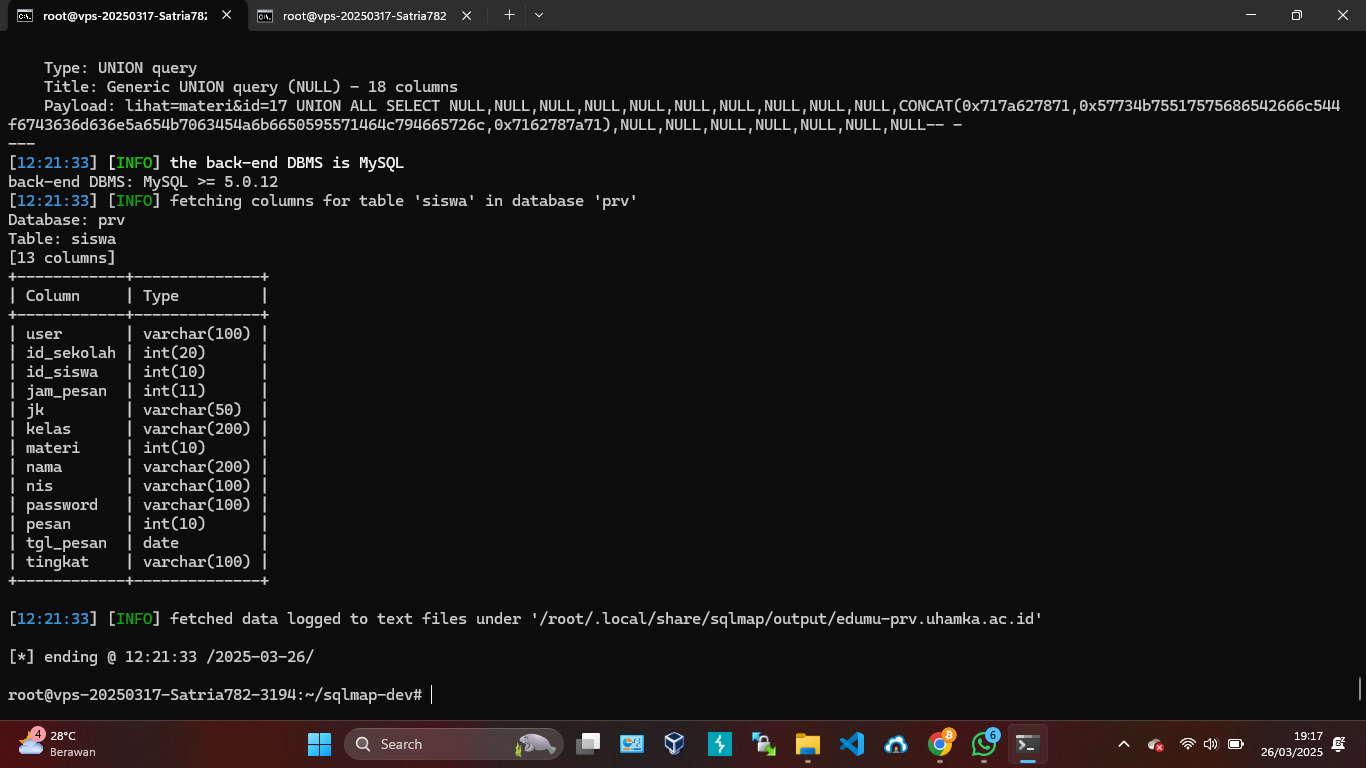1366x768 pixels.
Task: Open File Explorer from the taskbar
Action: click(x=807, y=744)
